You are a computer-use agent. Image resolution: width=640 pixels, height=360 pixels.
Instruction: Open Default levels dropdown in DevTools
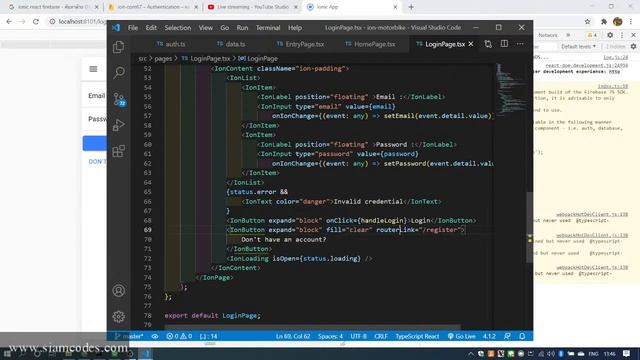[578, 47]
